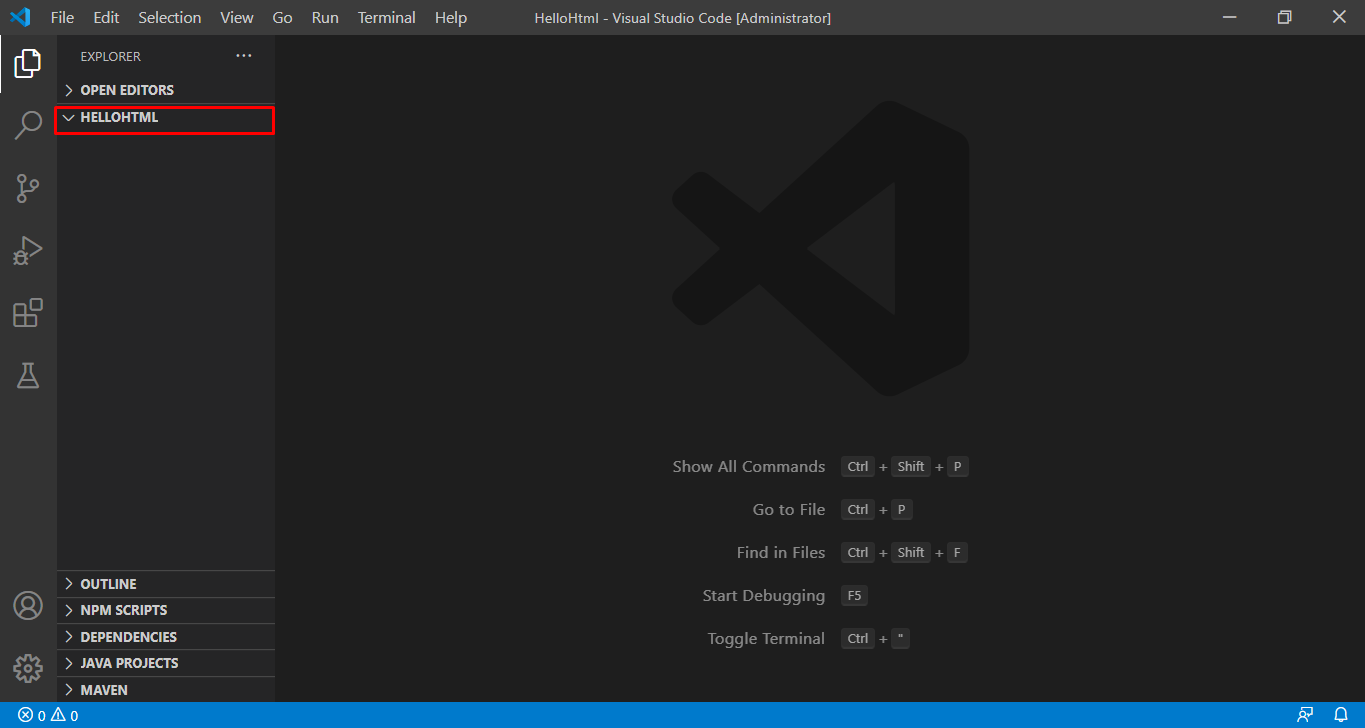Click errors and warnings count in status bar
Screen dimensions: 1365x728
pyautogui.click(x=48, y=715)
